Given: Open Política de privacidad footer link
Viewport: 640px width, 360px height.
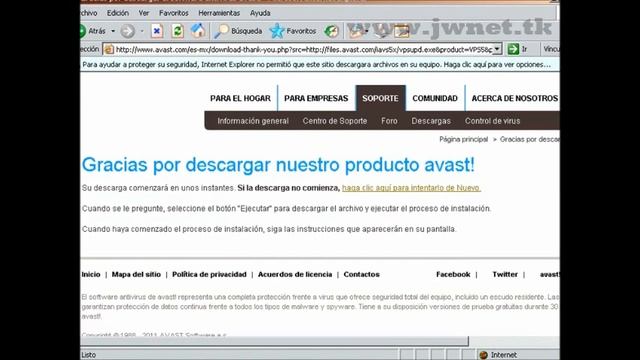Looking at the screenshot, I should [209, 274].
